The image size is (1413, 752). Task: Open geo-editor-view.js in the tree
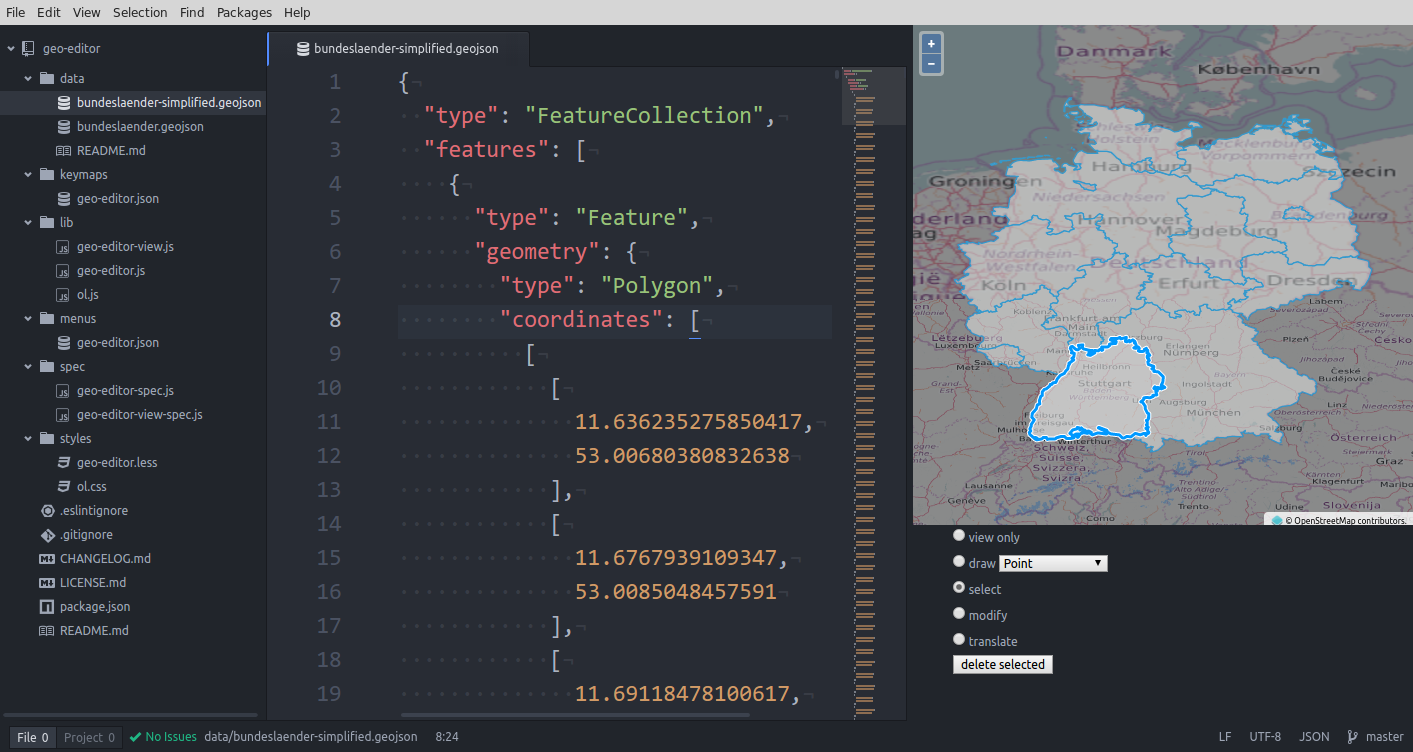click(125, 247)
